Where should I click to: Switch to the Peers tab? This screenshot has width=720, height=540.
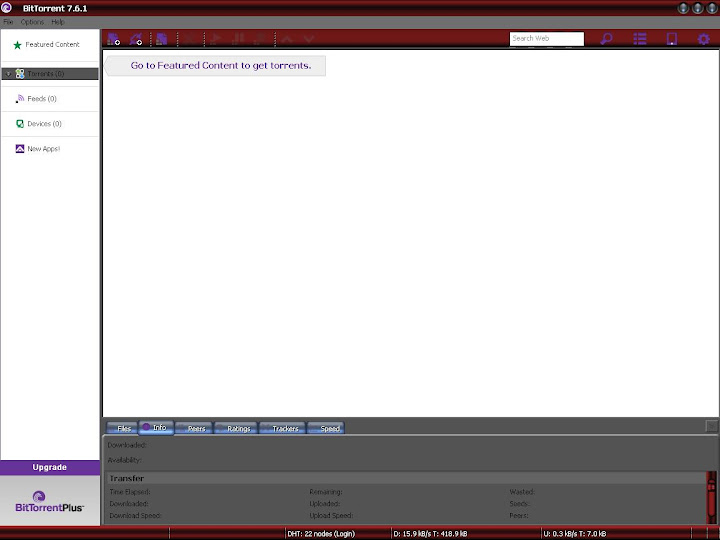(194, 428)
